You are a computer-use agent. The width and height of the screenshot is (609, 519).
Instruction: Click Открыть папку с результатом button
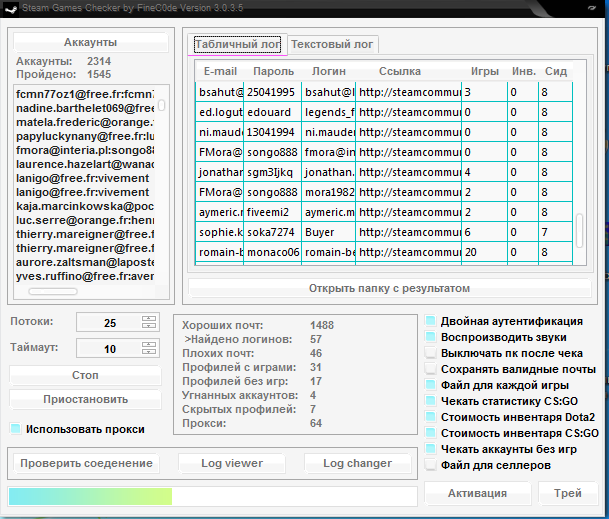pos(390,288)
